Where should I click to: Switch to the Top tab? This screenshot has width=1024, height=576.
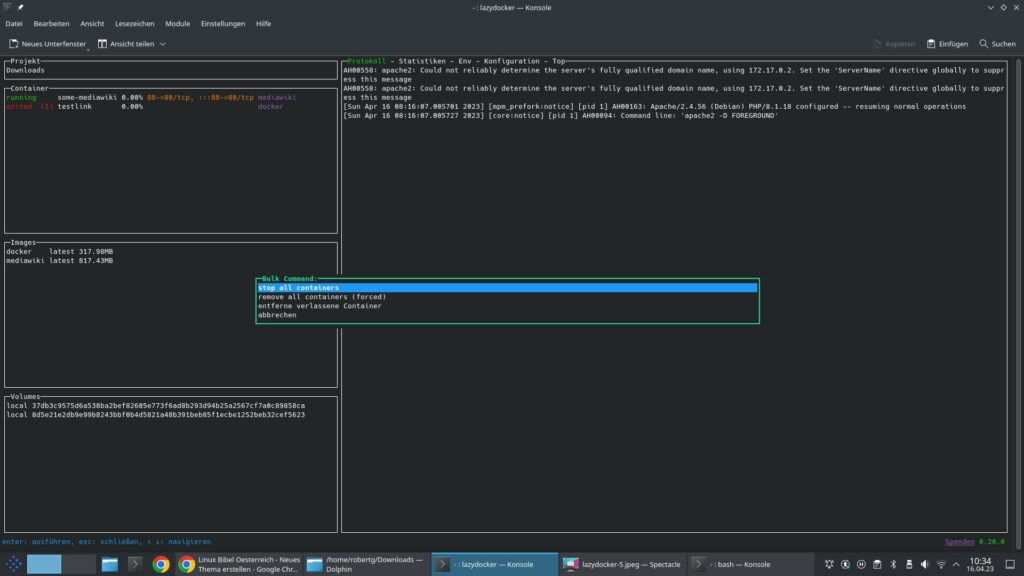[x=558, y=61]
